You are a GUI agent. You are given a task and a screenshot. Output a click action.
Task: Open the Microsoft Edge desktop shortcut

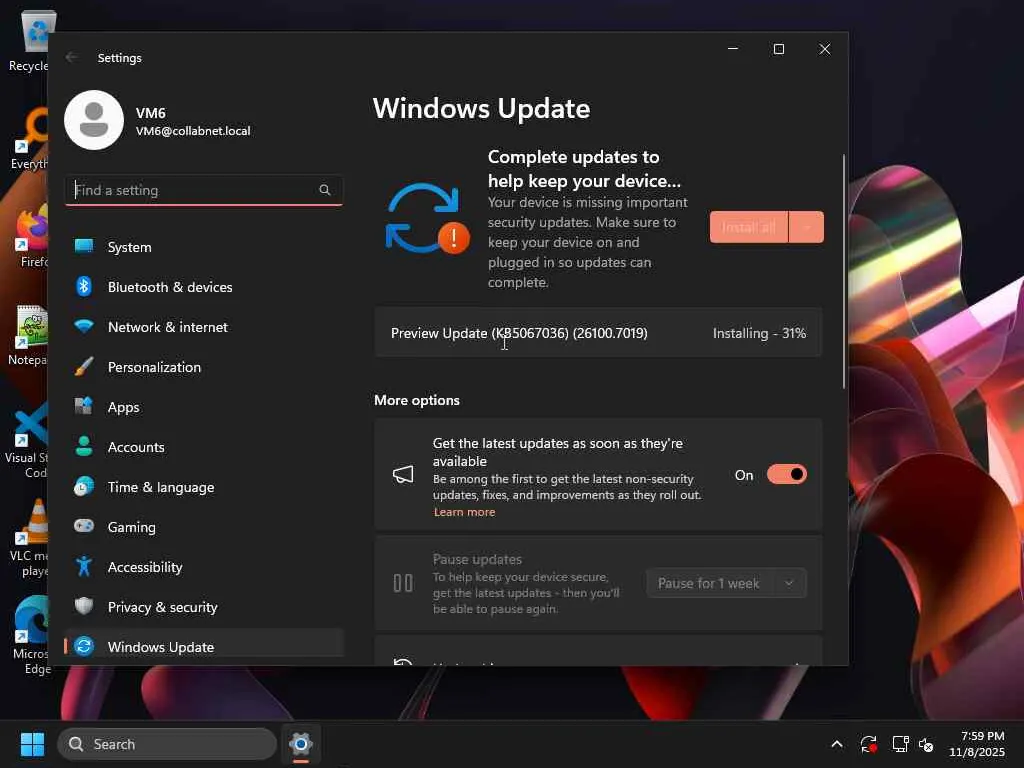pos(31,635)
